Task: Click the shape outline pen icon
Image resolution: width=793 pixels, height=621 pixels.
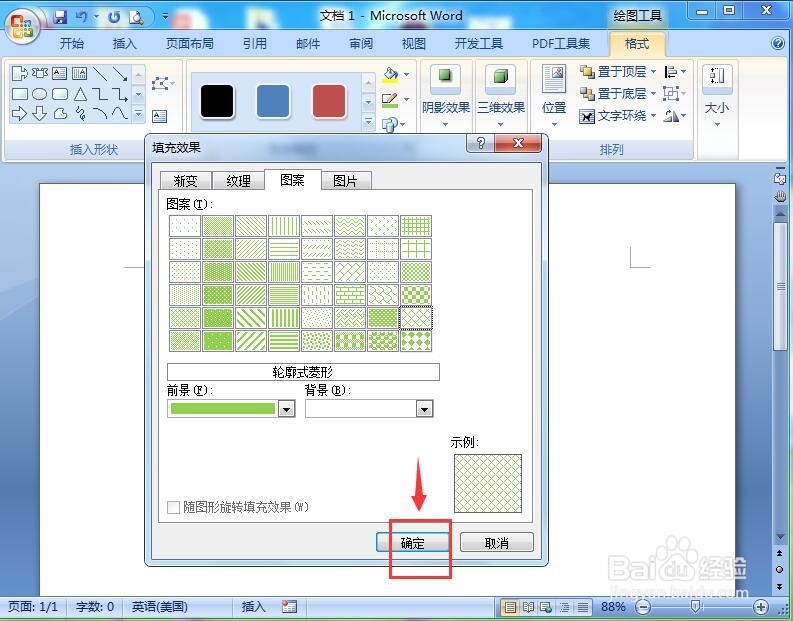Action: point(389,99)
